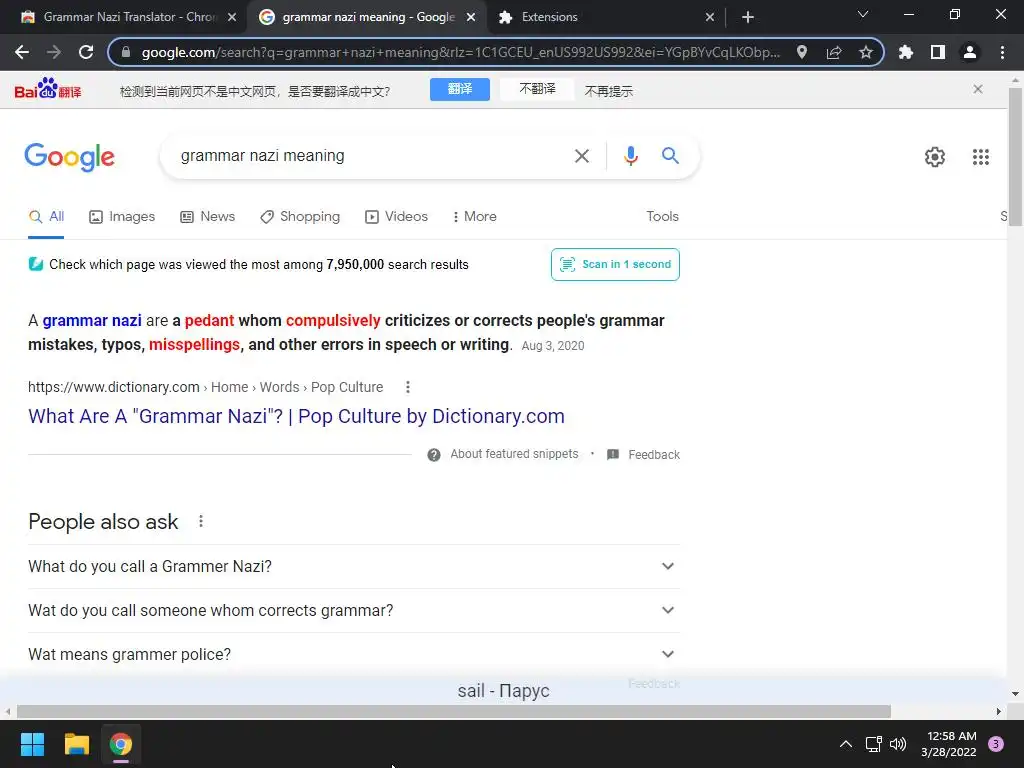The image size is (1024, 768).
Task: Click inside the Google search input
Action: 372,156
